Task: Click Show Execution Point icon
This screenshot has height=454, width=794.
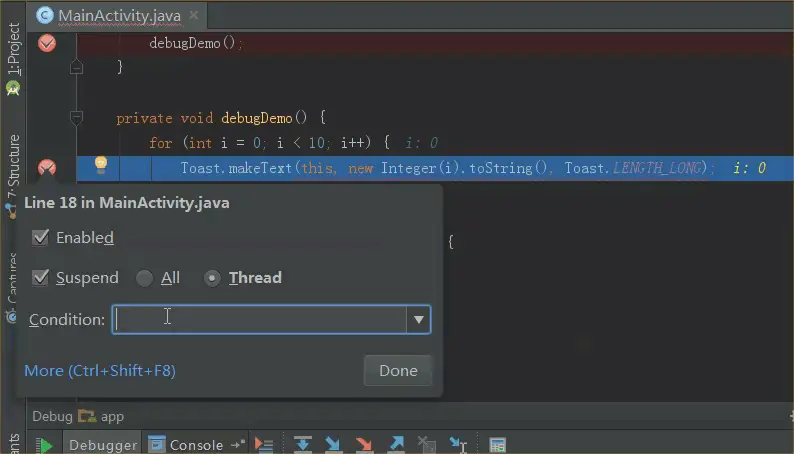Action: click(x=264, y=445)
